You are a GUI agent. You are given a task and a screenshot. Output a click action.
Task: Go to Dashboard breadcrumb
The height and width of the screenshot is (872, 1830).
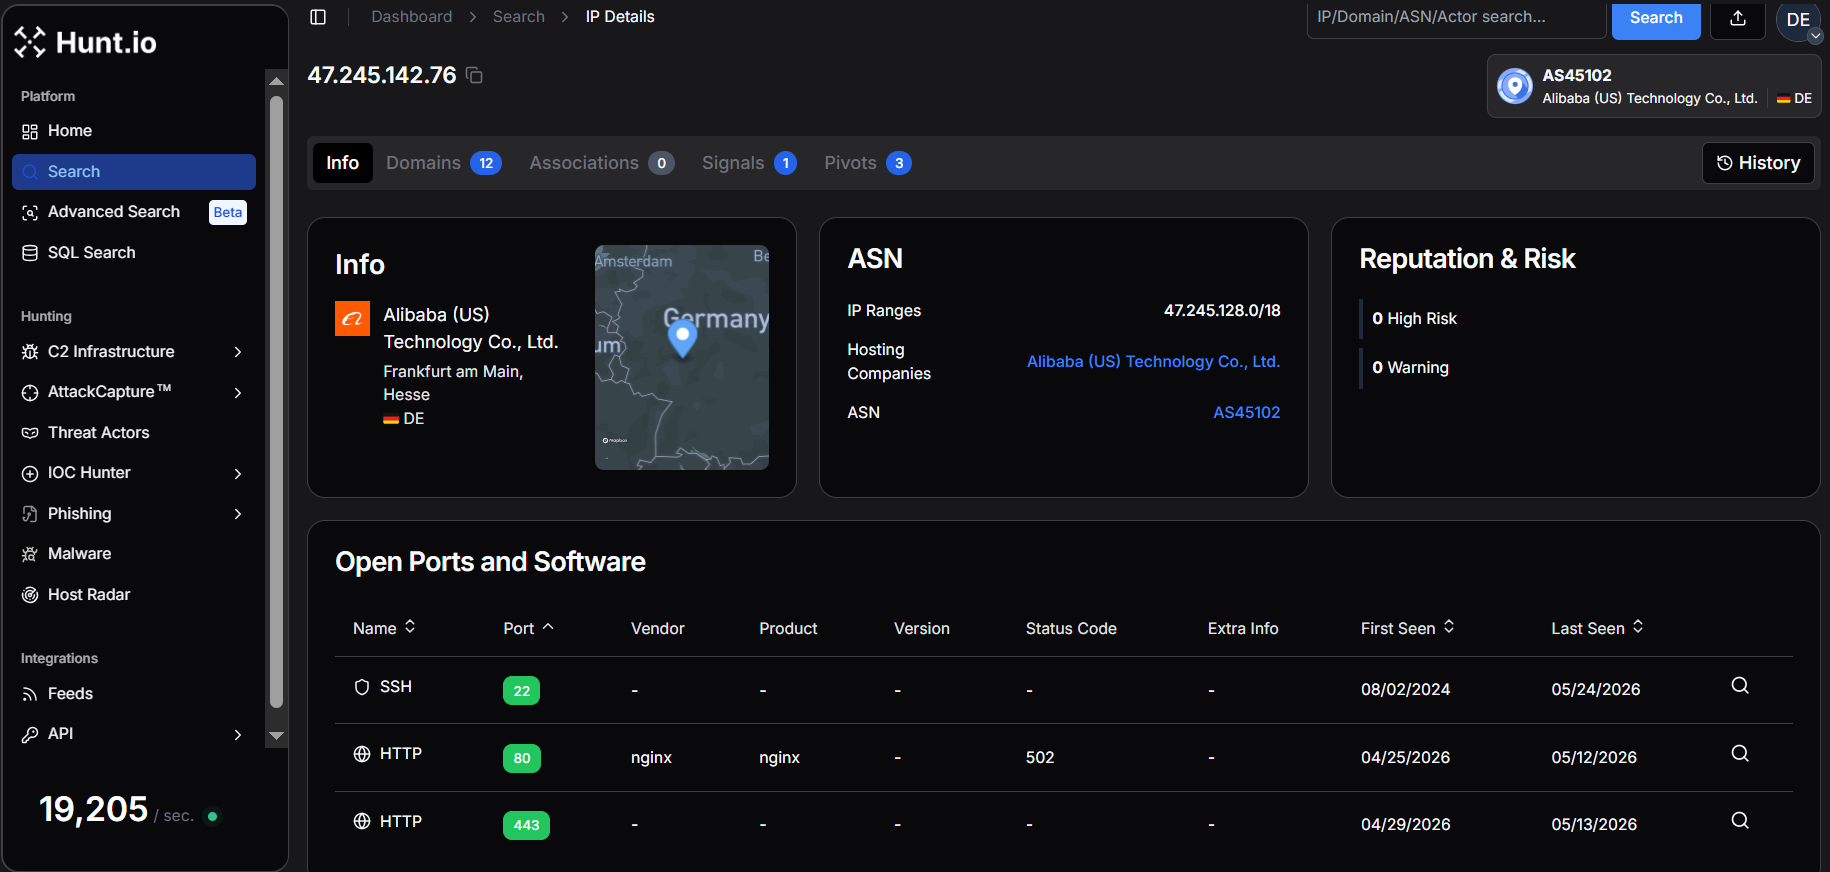(x=412, y=17)
